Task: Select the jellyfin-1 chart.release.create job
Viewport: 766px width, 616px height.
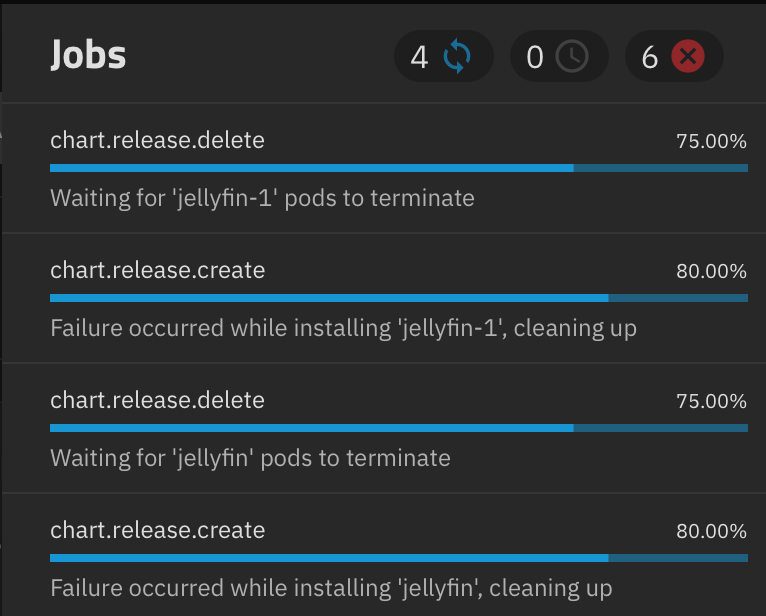Action: (384, 298)
